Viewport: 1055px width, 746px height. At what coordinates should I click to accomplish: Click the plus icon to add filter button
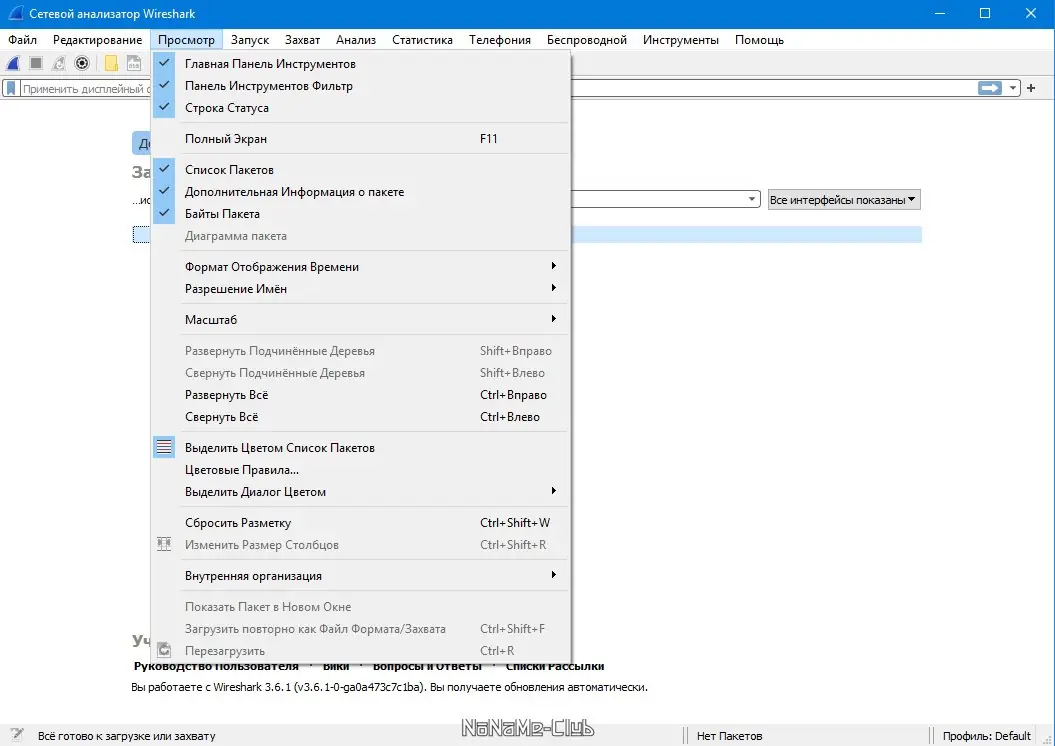(1031, 87)
